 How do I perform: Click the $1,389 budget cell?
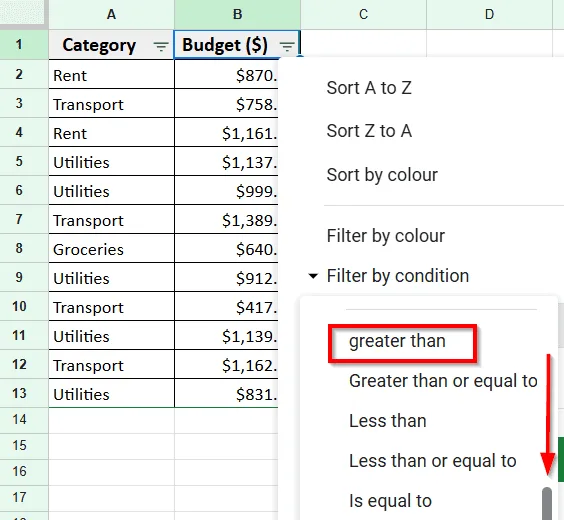(x=227, y=219)
